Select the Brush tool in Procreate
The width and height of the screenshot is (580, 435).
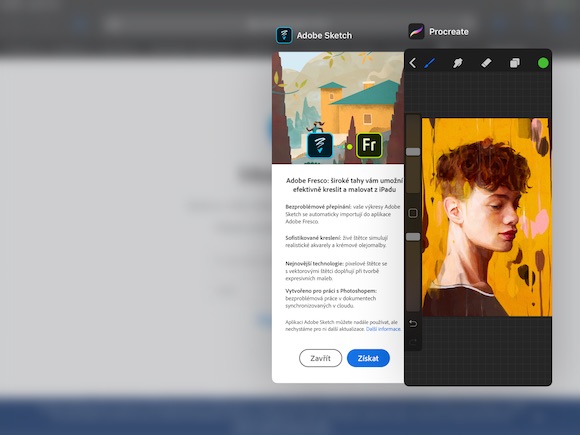pos(430,63)
